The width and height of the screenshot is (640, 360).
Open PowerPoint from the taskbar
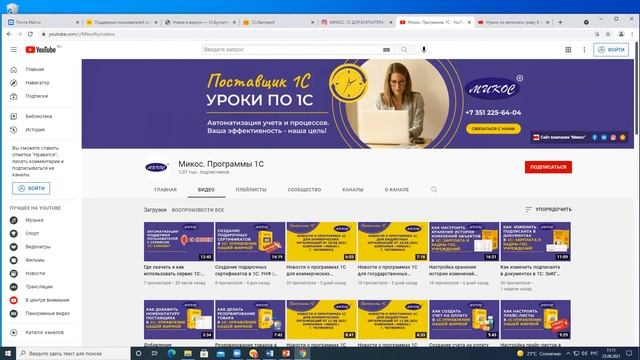pyautogui.click(x=286, y=353)
